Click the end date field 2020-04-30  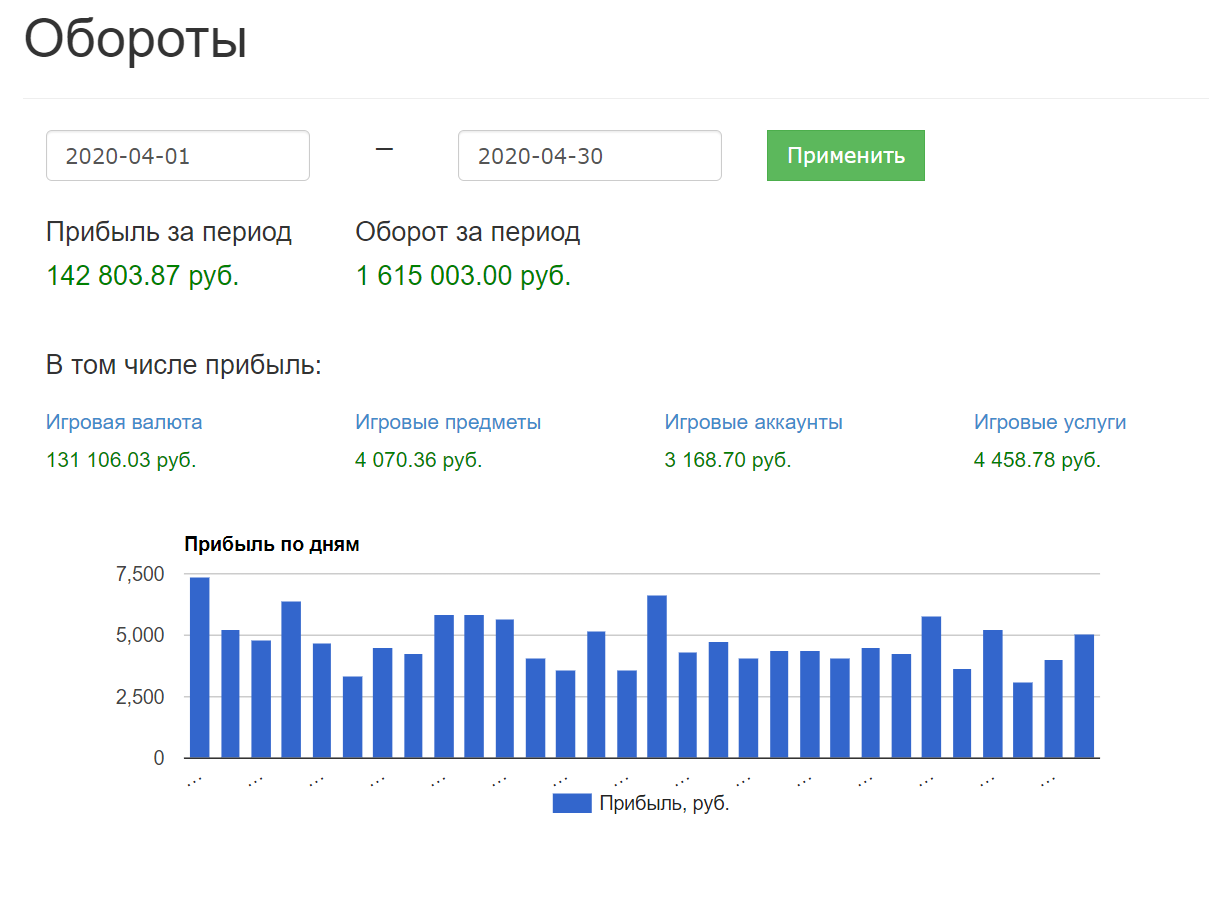tap(589, 156)
